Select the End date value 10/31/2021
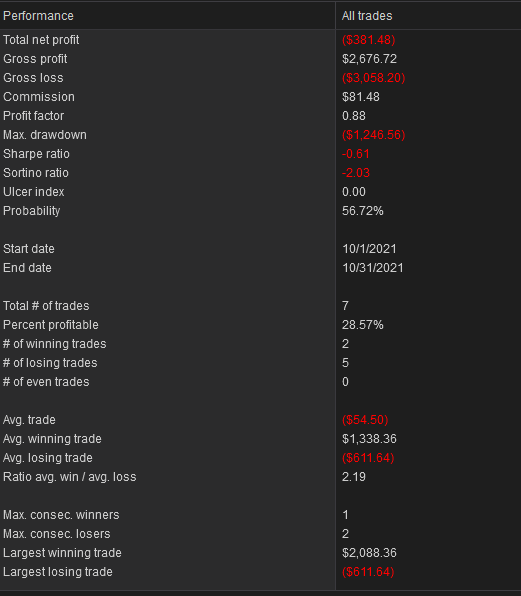Viewport: 521px width, 596px height. 372,268
